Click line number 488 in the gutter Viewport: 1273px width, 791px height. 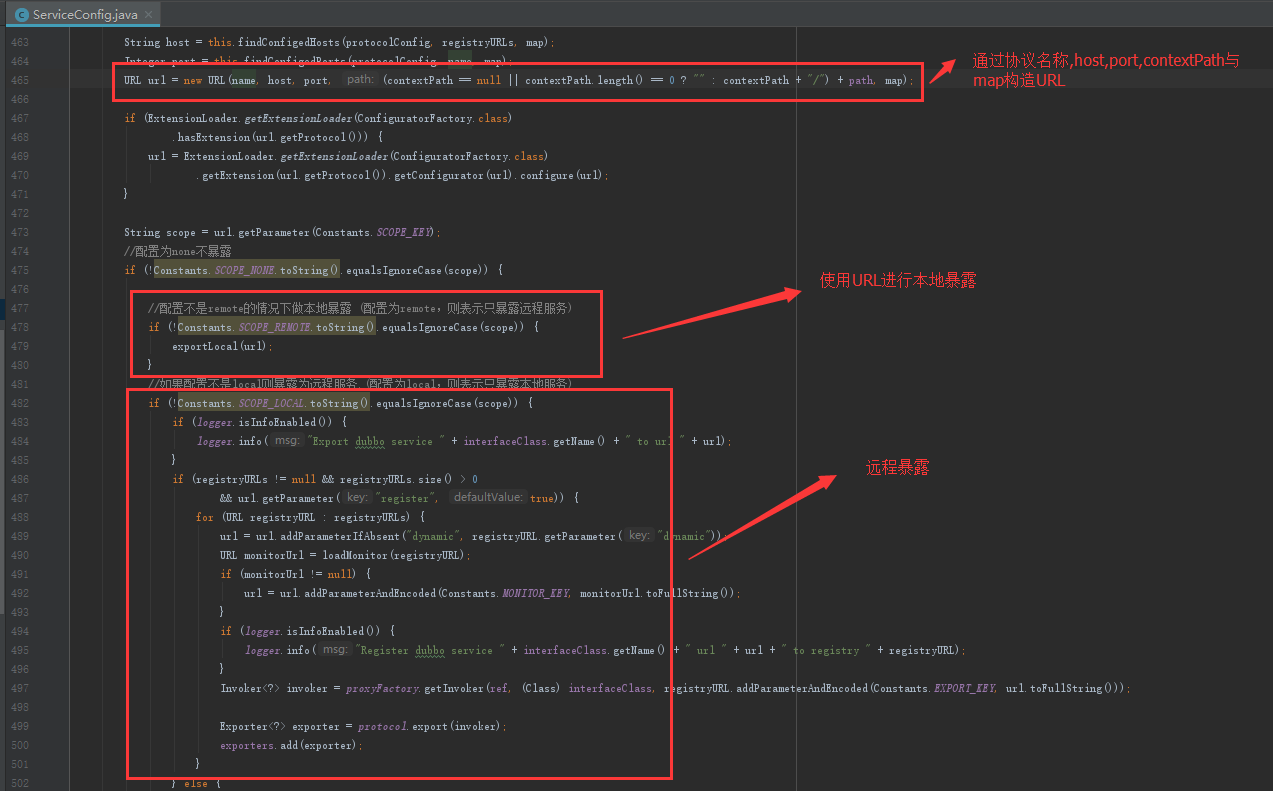18,517
